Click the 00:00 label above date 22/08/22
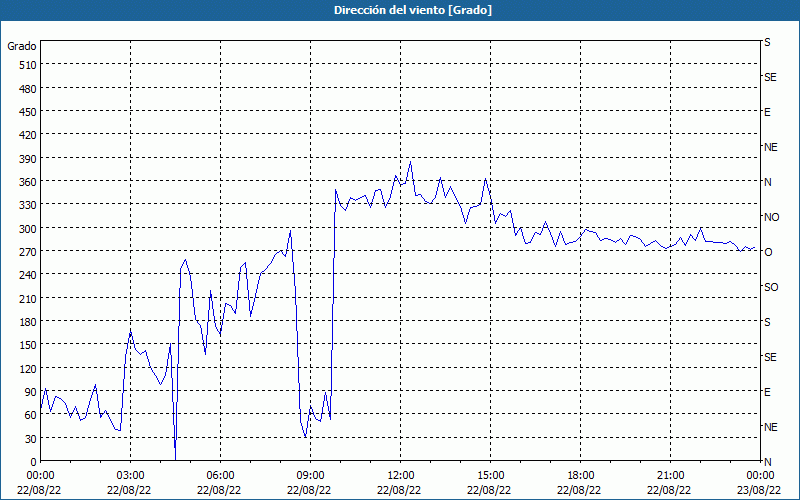This screenshot has width=800, height=500. click(40, 476)
